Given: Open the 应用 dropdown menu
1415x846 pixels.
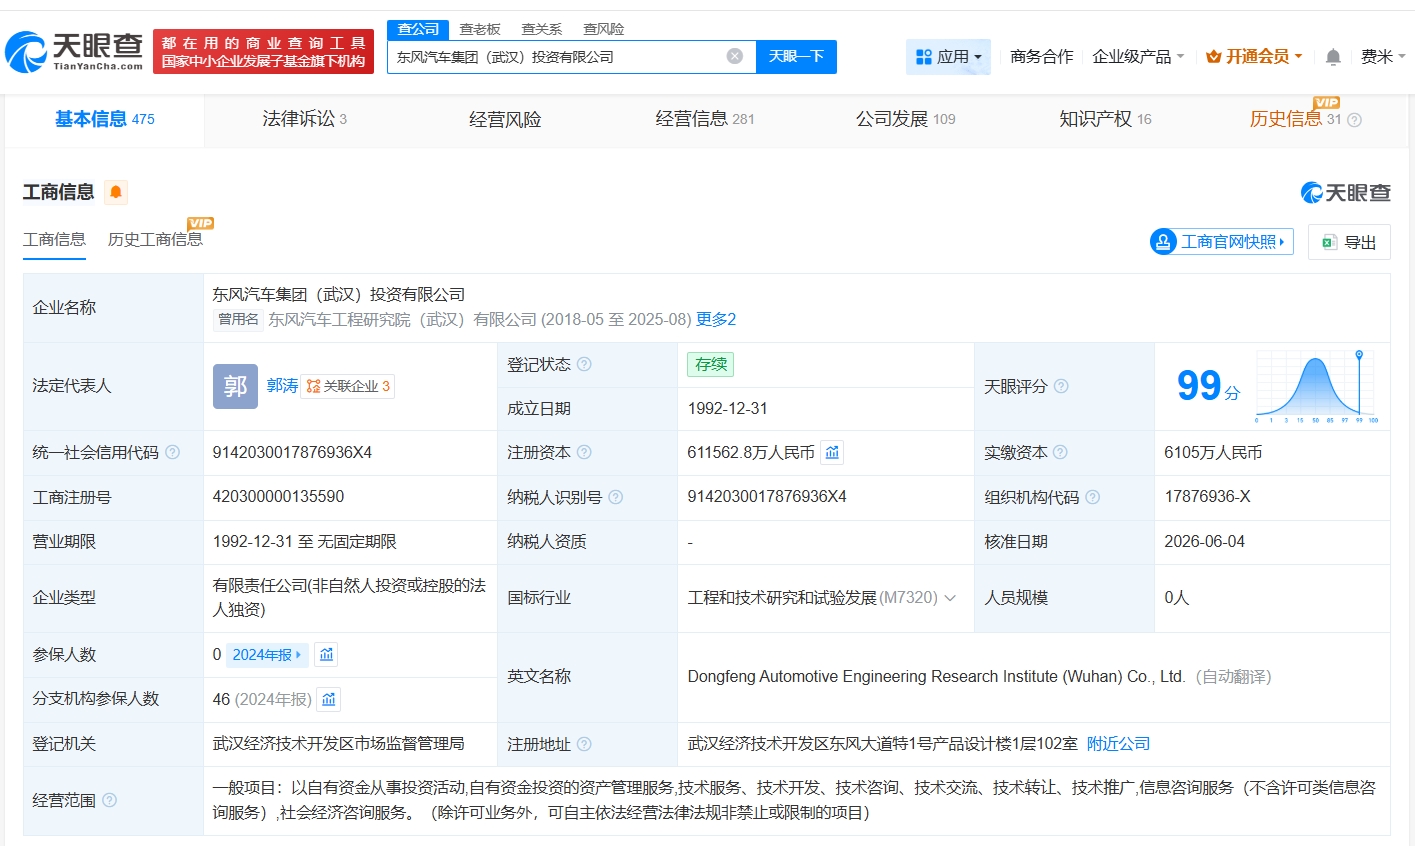Looking at the screenshot, I should coord(948,57).
